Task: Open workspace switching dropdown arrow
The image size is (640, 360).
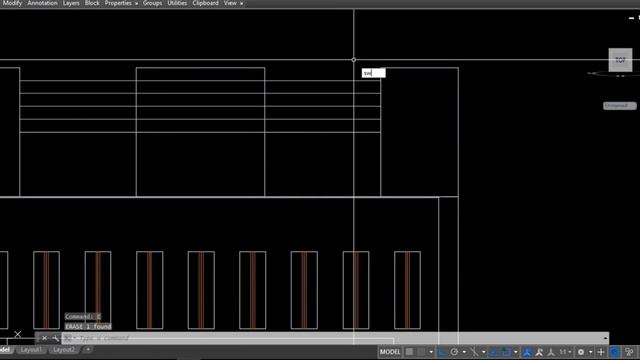Action: [x=591, y=352]
